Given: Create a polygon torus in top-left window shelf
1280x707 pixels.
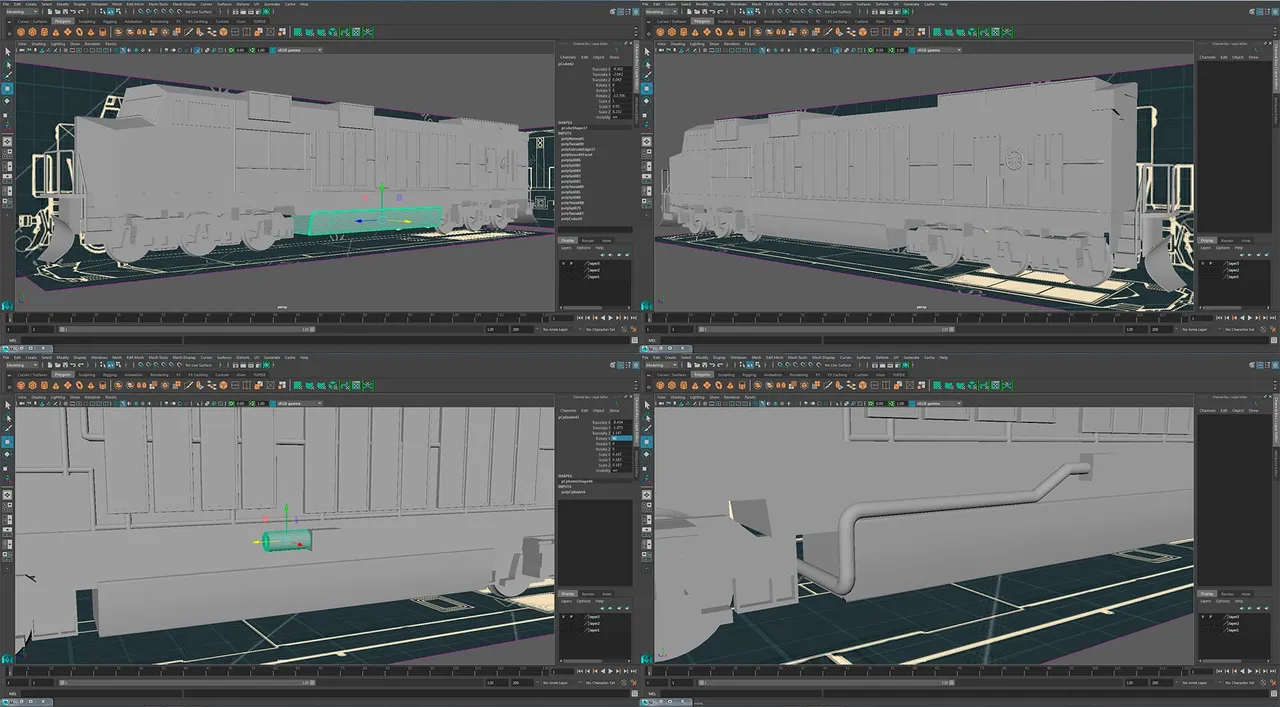Looking at the screenshot, I should 79,32.
